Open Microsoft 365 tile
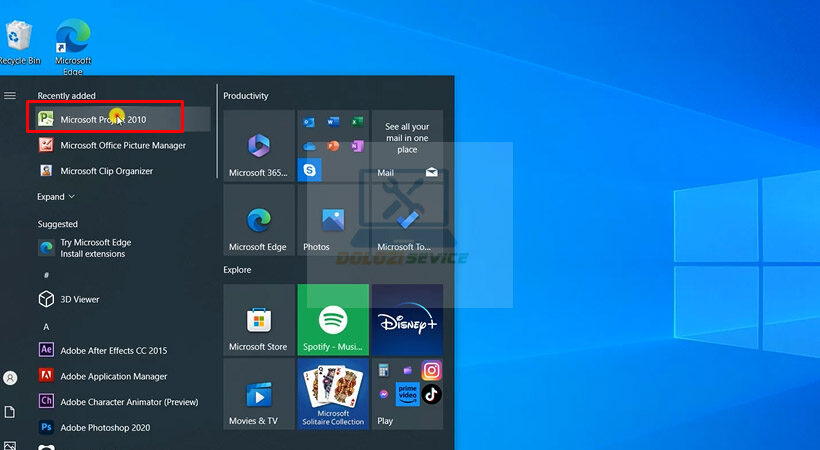This screenshot has width=820, height=450. [x=258, y=146]
